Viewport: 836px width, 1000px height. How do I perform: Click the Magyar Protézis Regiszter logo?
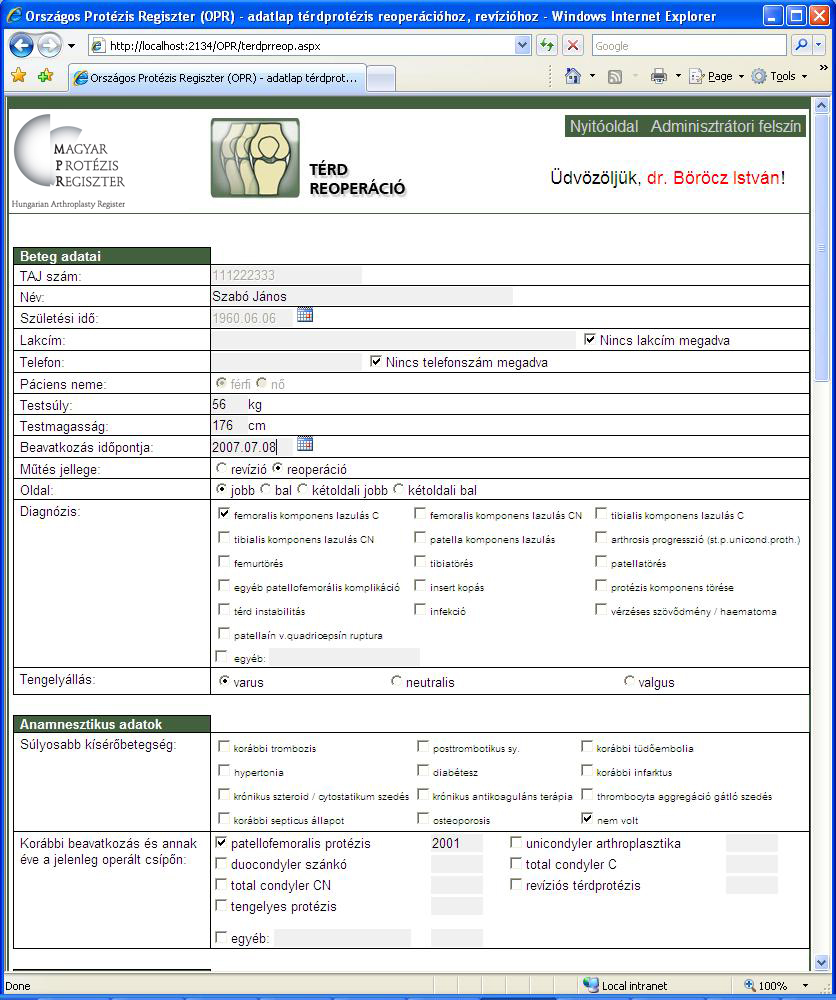69,161
